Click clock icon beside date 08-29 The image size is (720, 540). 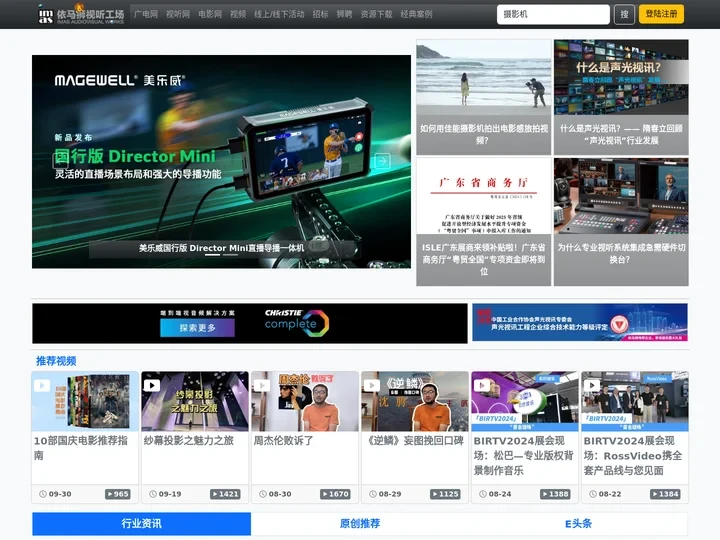[x=373, y=494]
